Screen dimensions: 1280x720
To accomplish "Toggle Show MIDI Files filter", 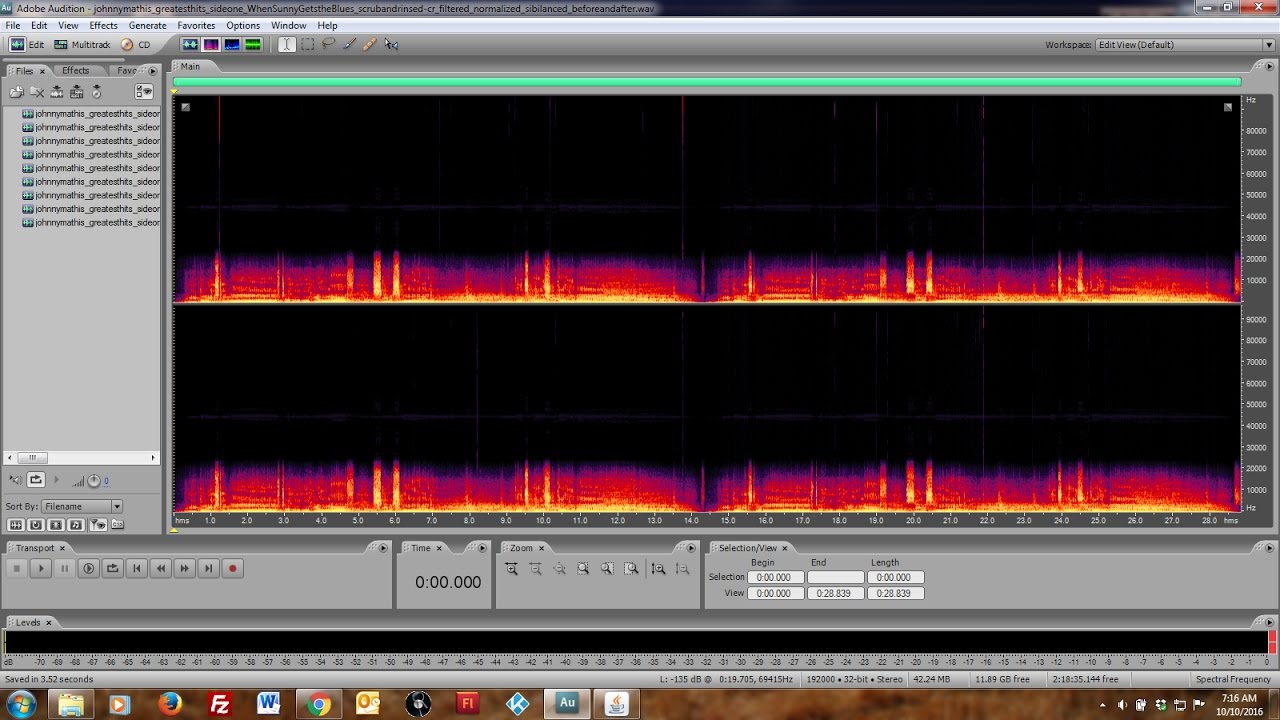I will click(x=75, y=524).
